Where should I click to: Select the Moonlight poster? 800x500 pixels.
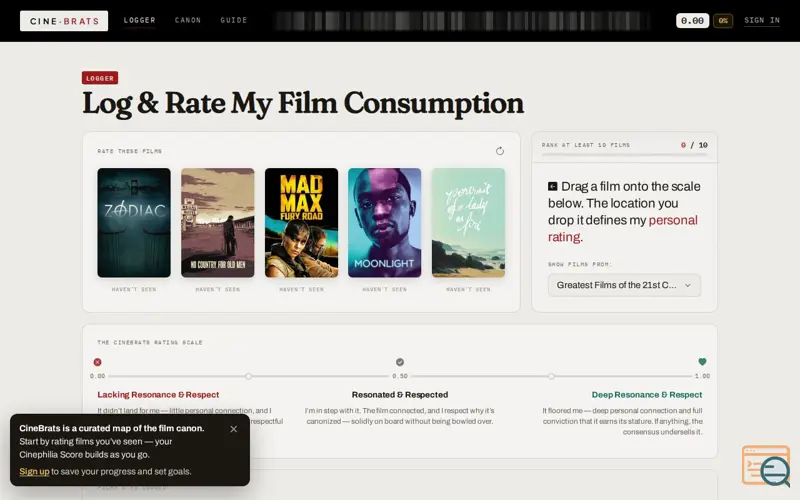(385, 223)
